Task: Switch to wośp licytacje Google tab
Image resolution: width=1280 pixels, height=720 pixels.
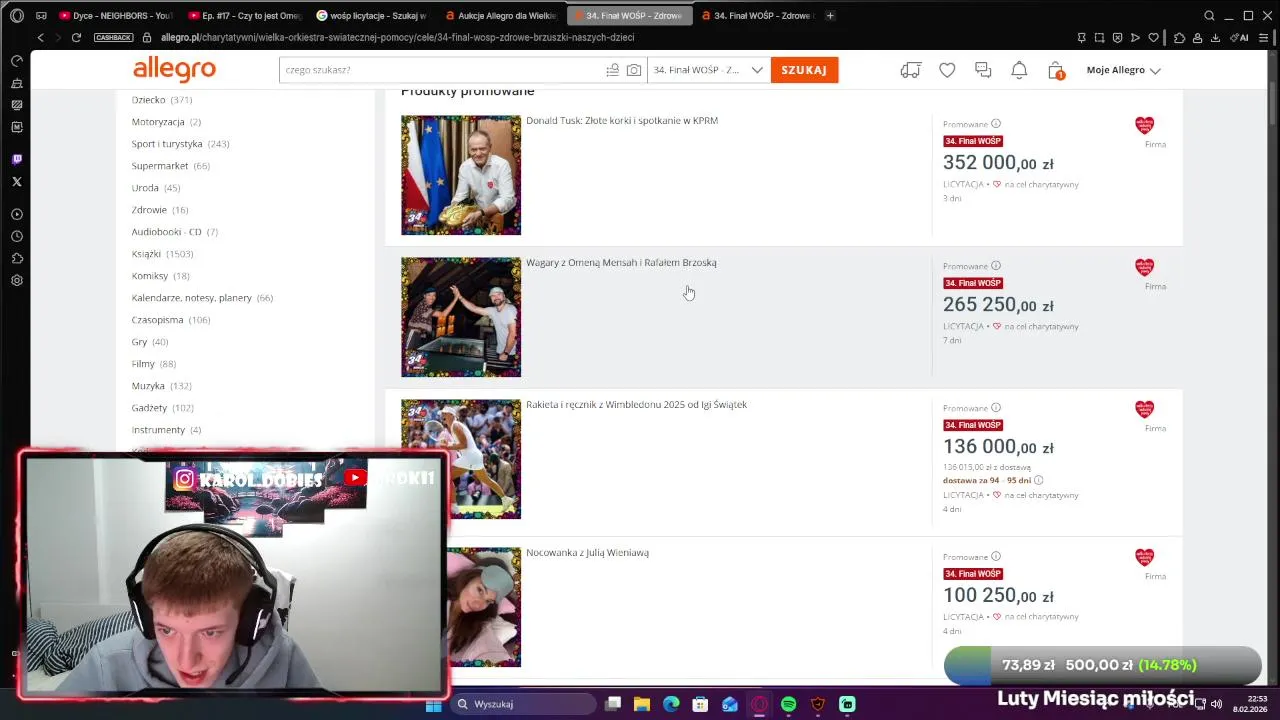Action: [372, 16]
